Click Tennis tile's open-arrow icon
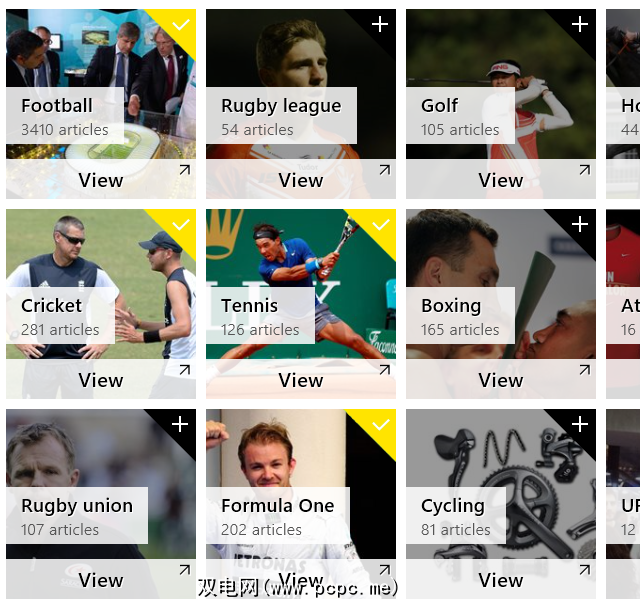The width and height of the screenshot is (640, 611). (x=385, y=370)
